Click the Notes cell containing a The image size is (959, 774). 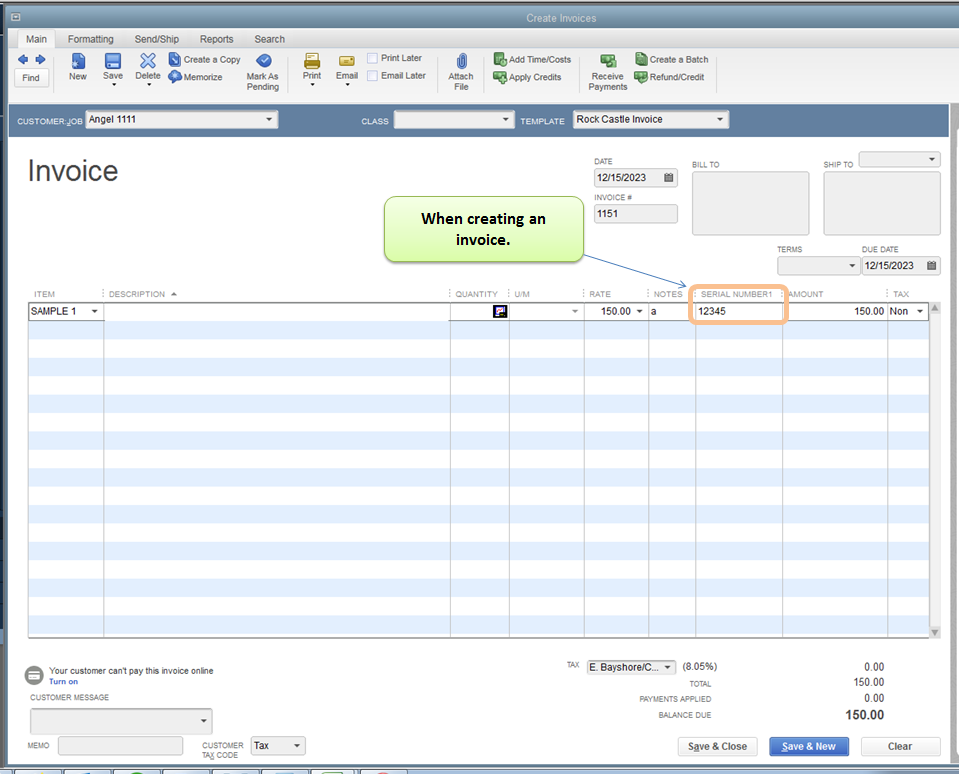pyautogui.click(x=672, y=311)
